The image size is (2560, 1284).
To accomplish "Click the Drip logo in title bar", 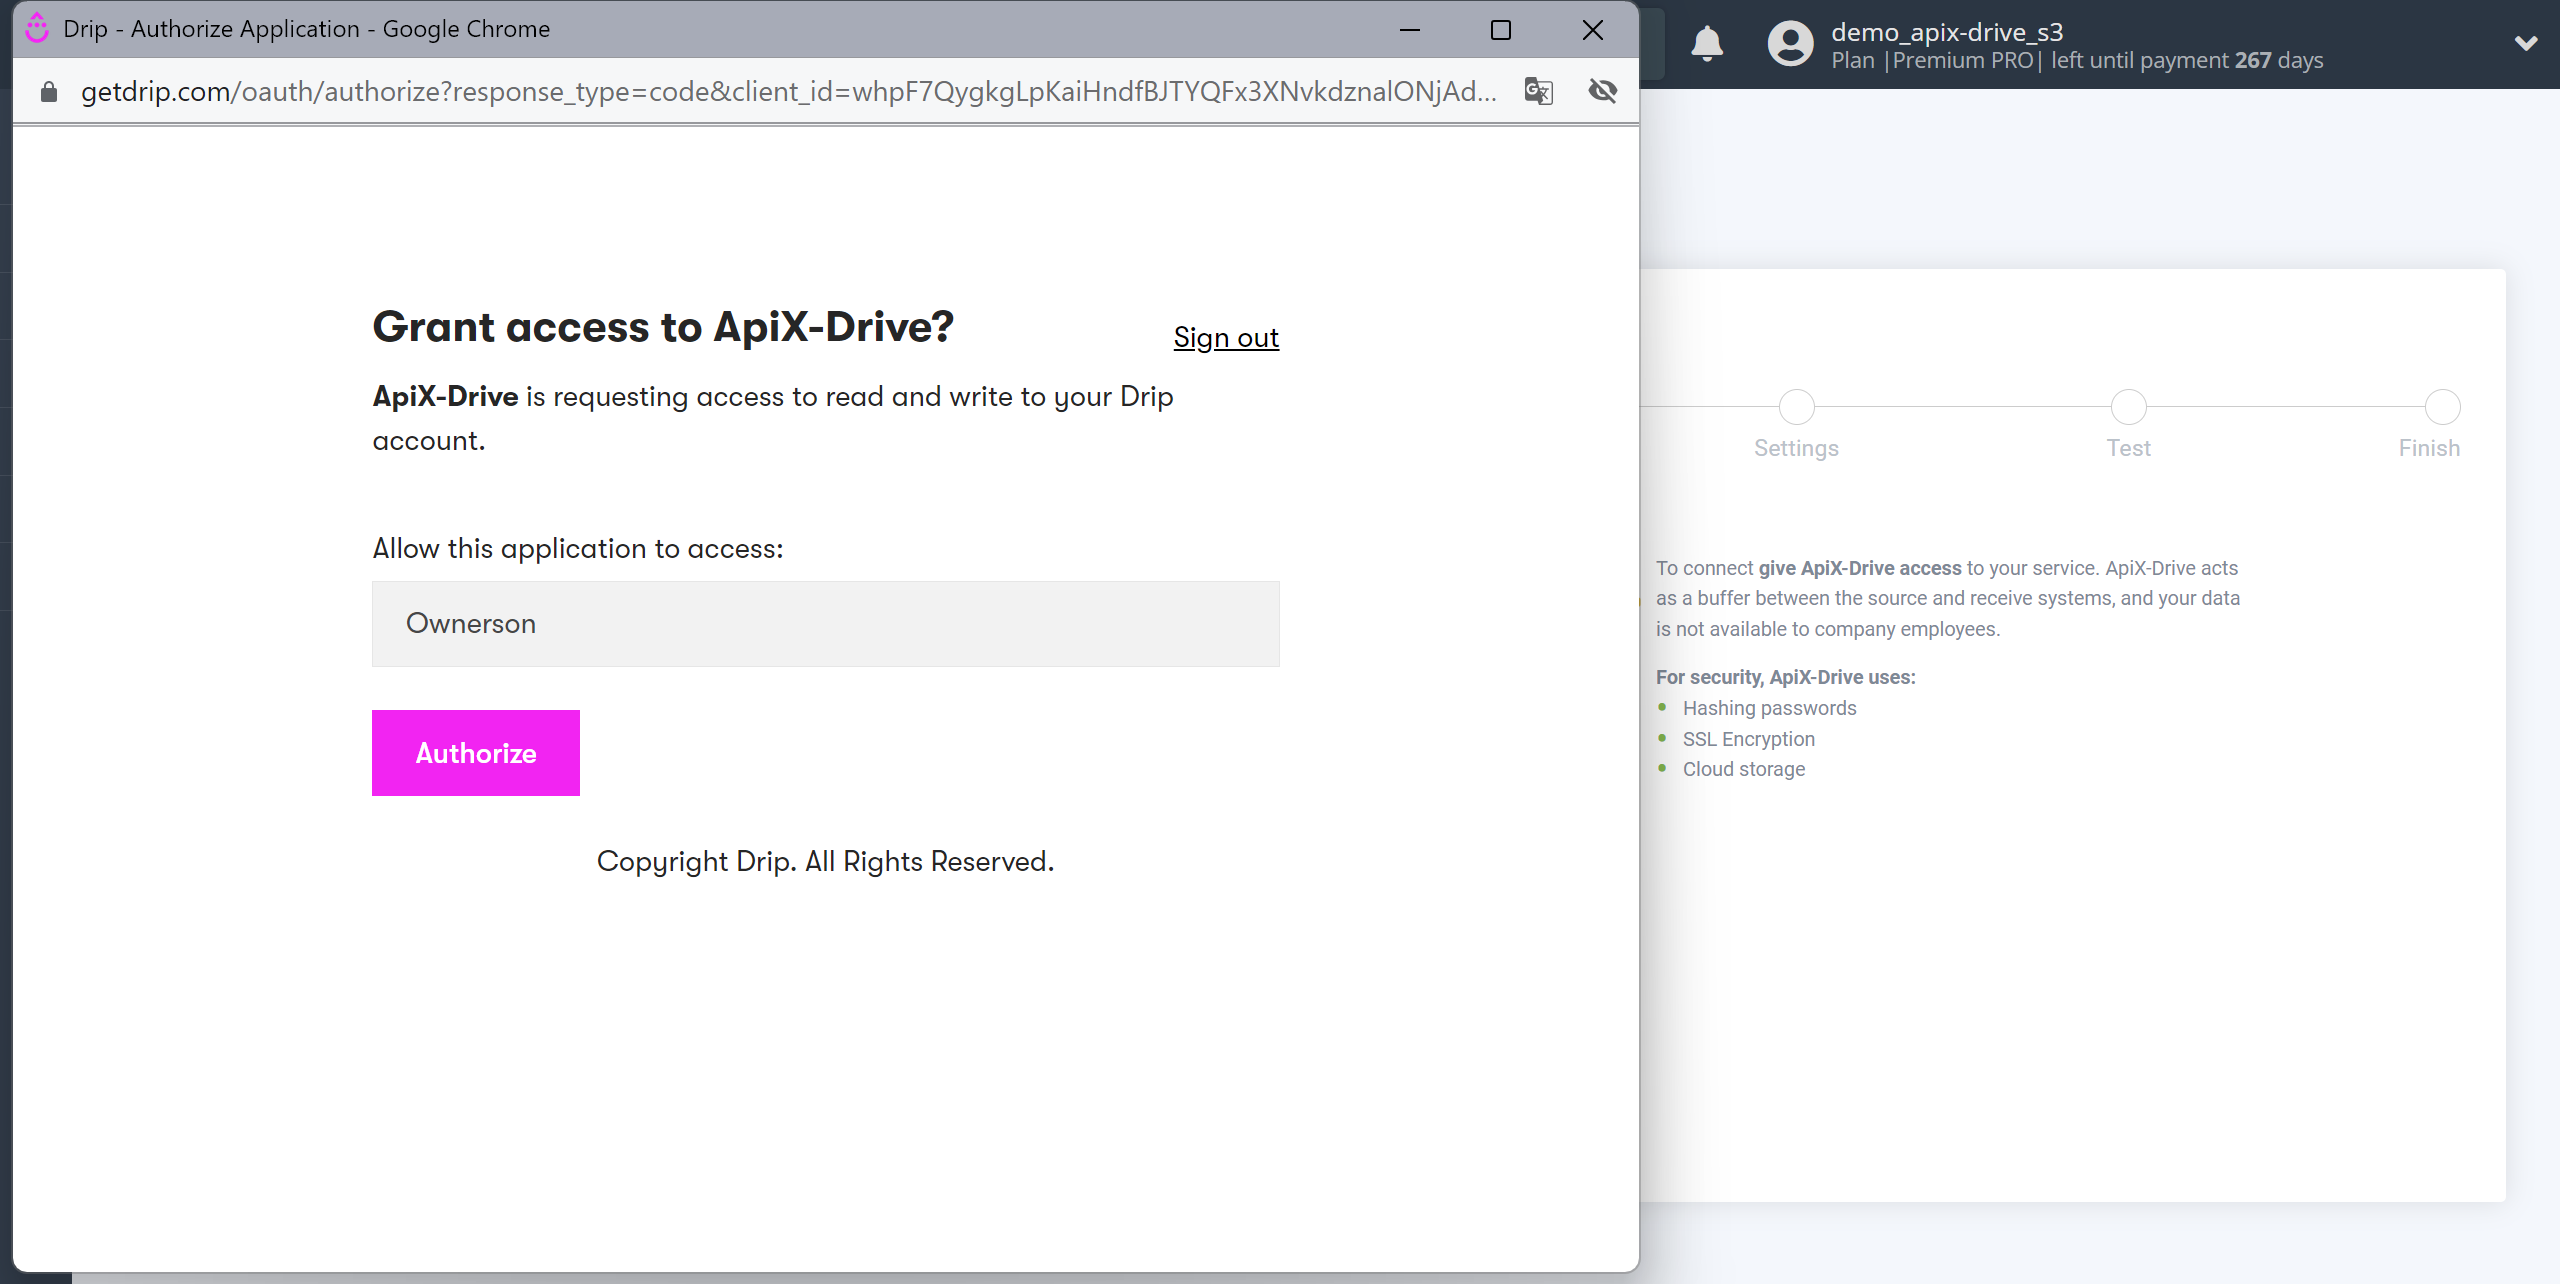I will (x=37, y=28).
